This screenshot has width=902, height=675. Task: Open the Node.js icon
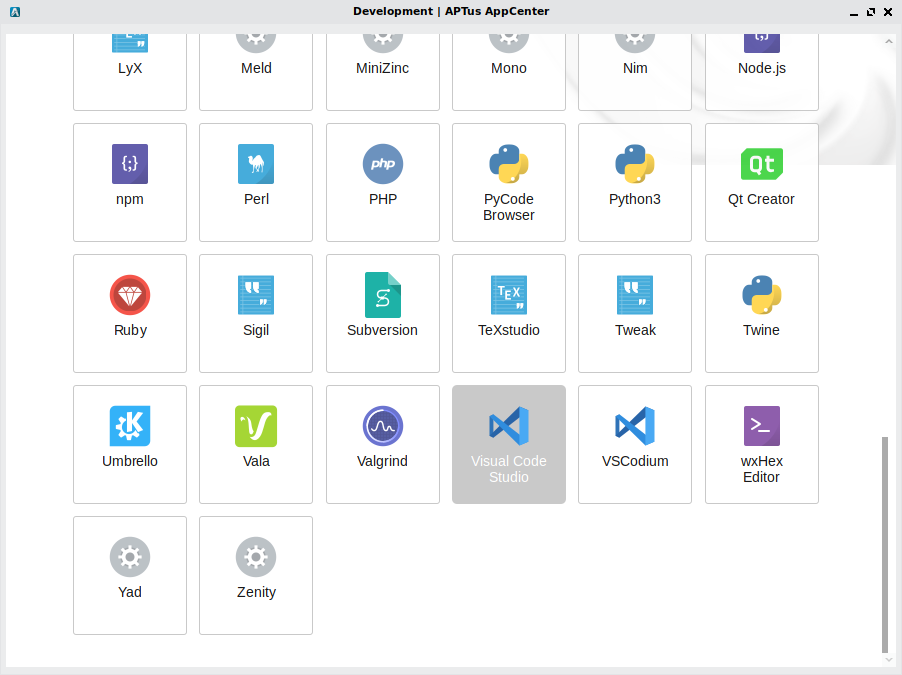point(762,43)
